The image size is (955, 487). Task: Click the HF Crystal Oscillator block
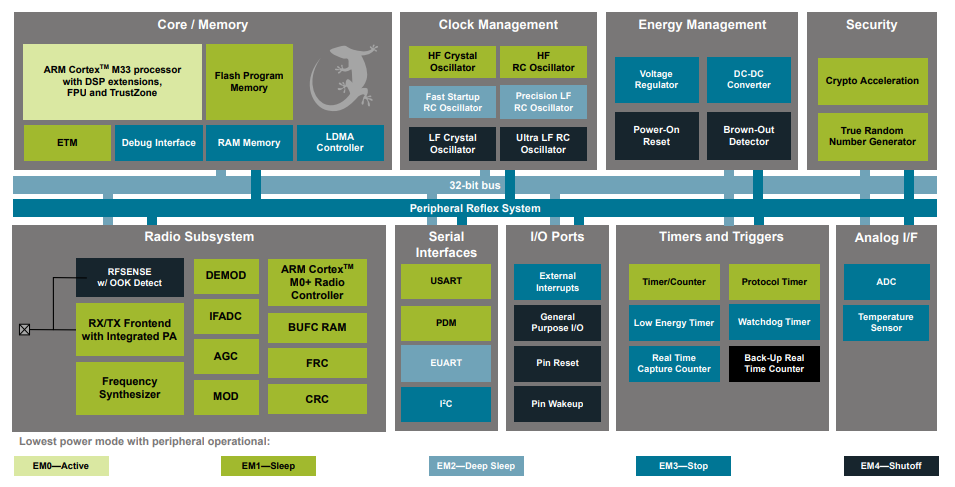point(452,62)
